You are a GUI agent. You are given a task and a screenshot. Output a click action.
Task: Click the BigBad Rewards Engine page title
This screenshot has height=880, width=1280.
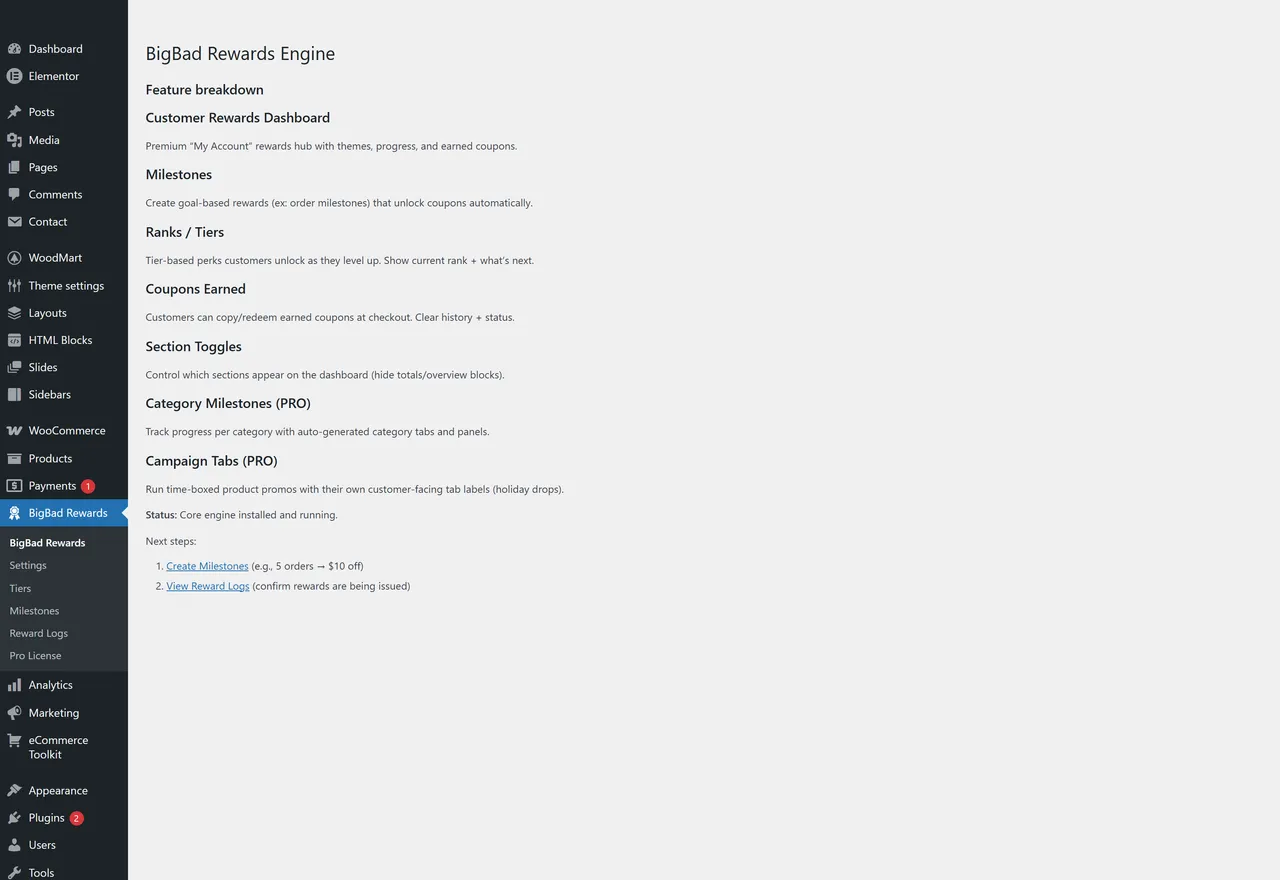(x=240, y=54)
